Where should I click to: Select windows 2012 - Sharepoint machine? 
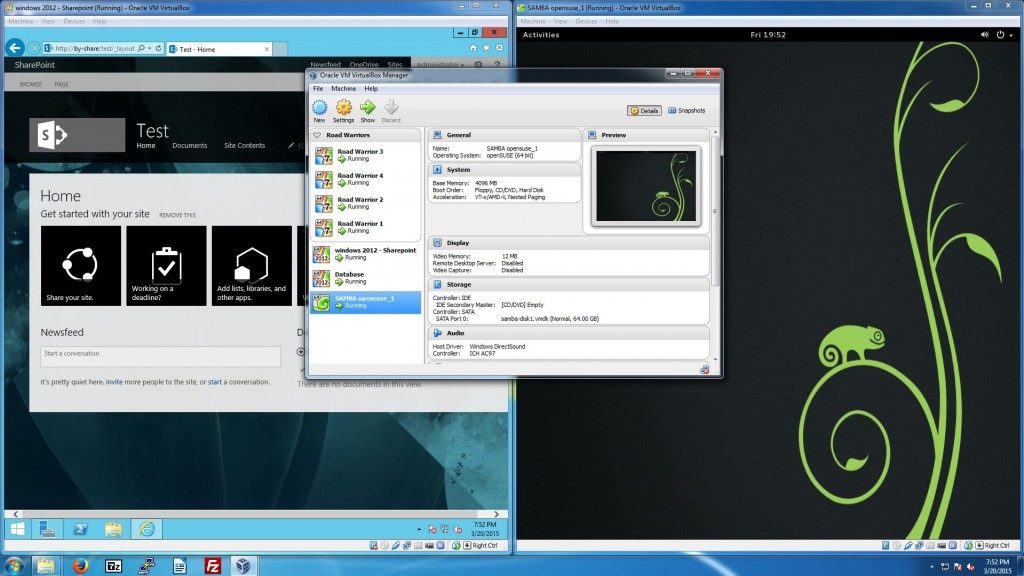tap(366, 254)
